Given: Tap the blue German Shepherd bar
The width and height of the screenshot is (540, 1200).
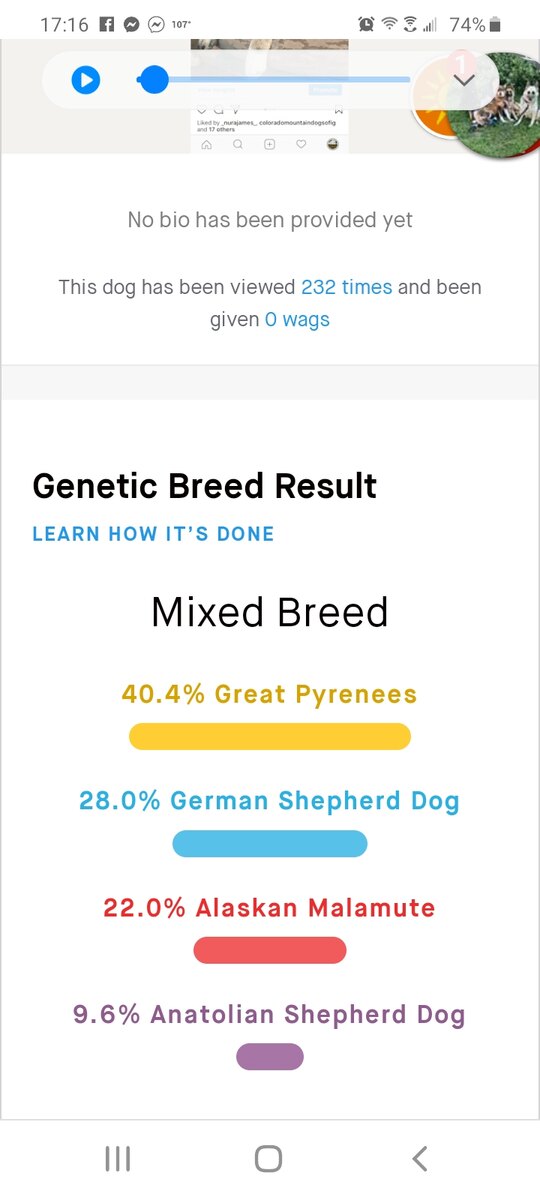Looking at the screenshot, I should tap(270, 843).
